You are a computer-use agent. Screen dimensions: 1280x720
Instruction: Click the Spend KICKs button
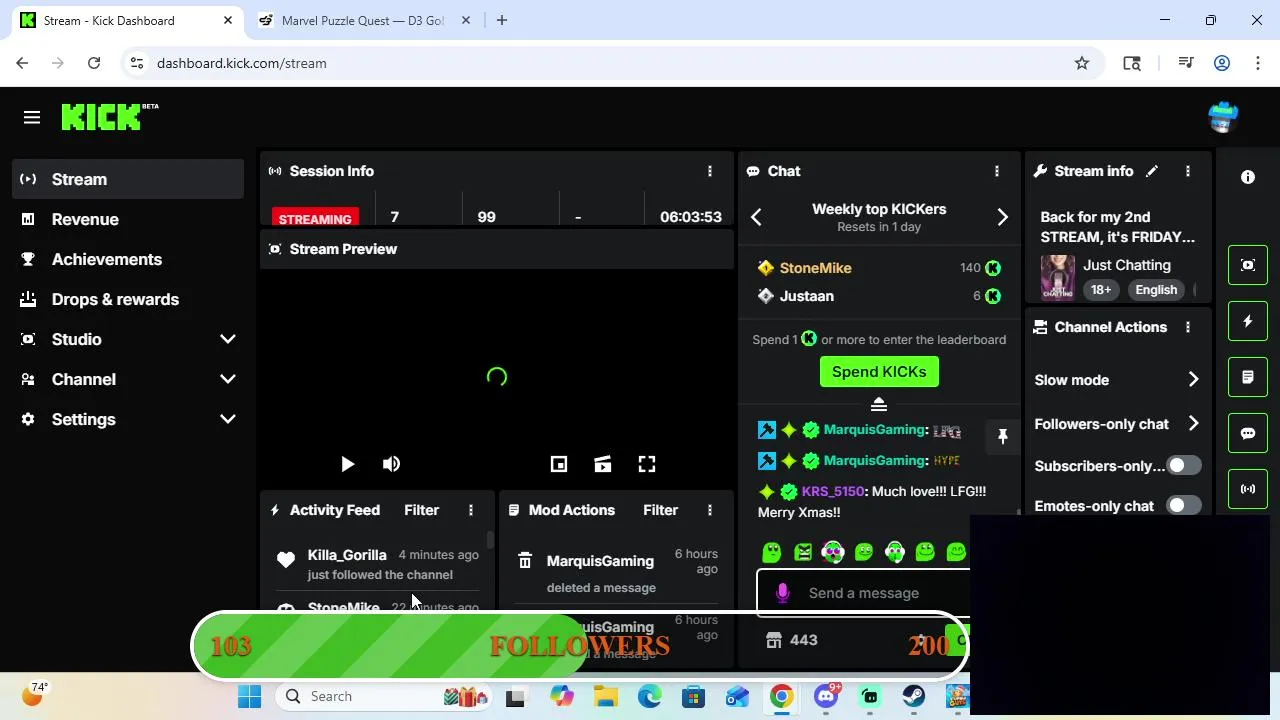point(879,371)
